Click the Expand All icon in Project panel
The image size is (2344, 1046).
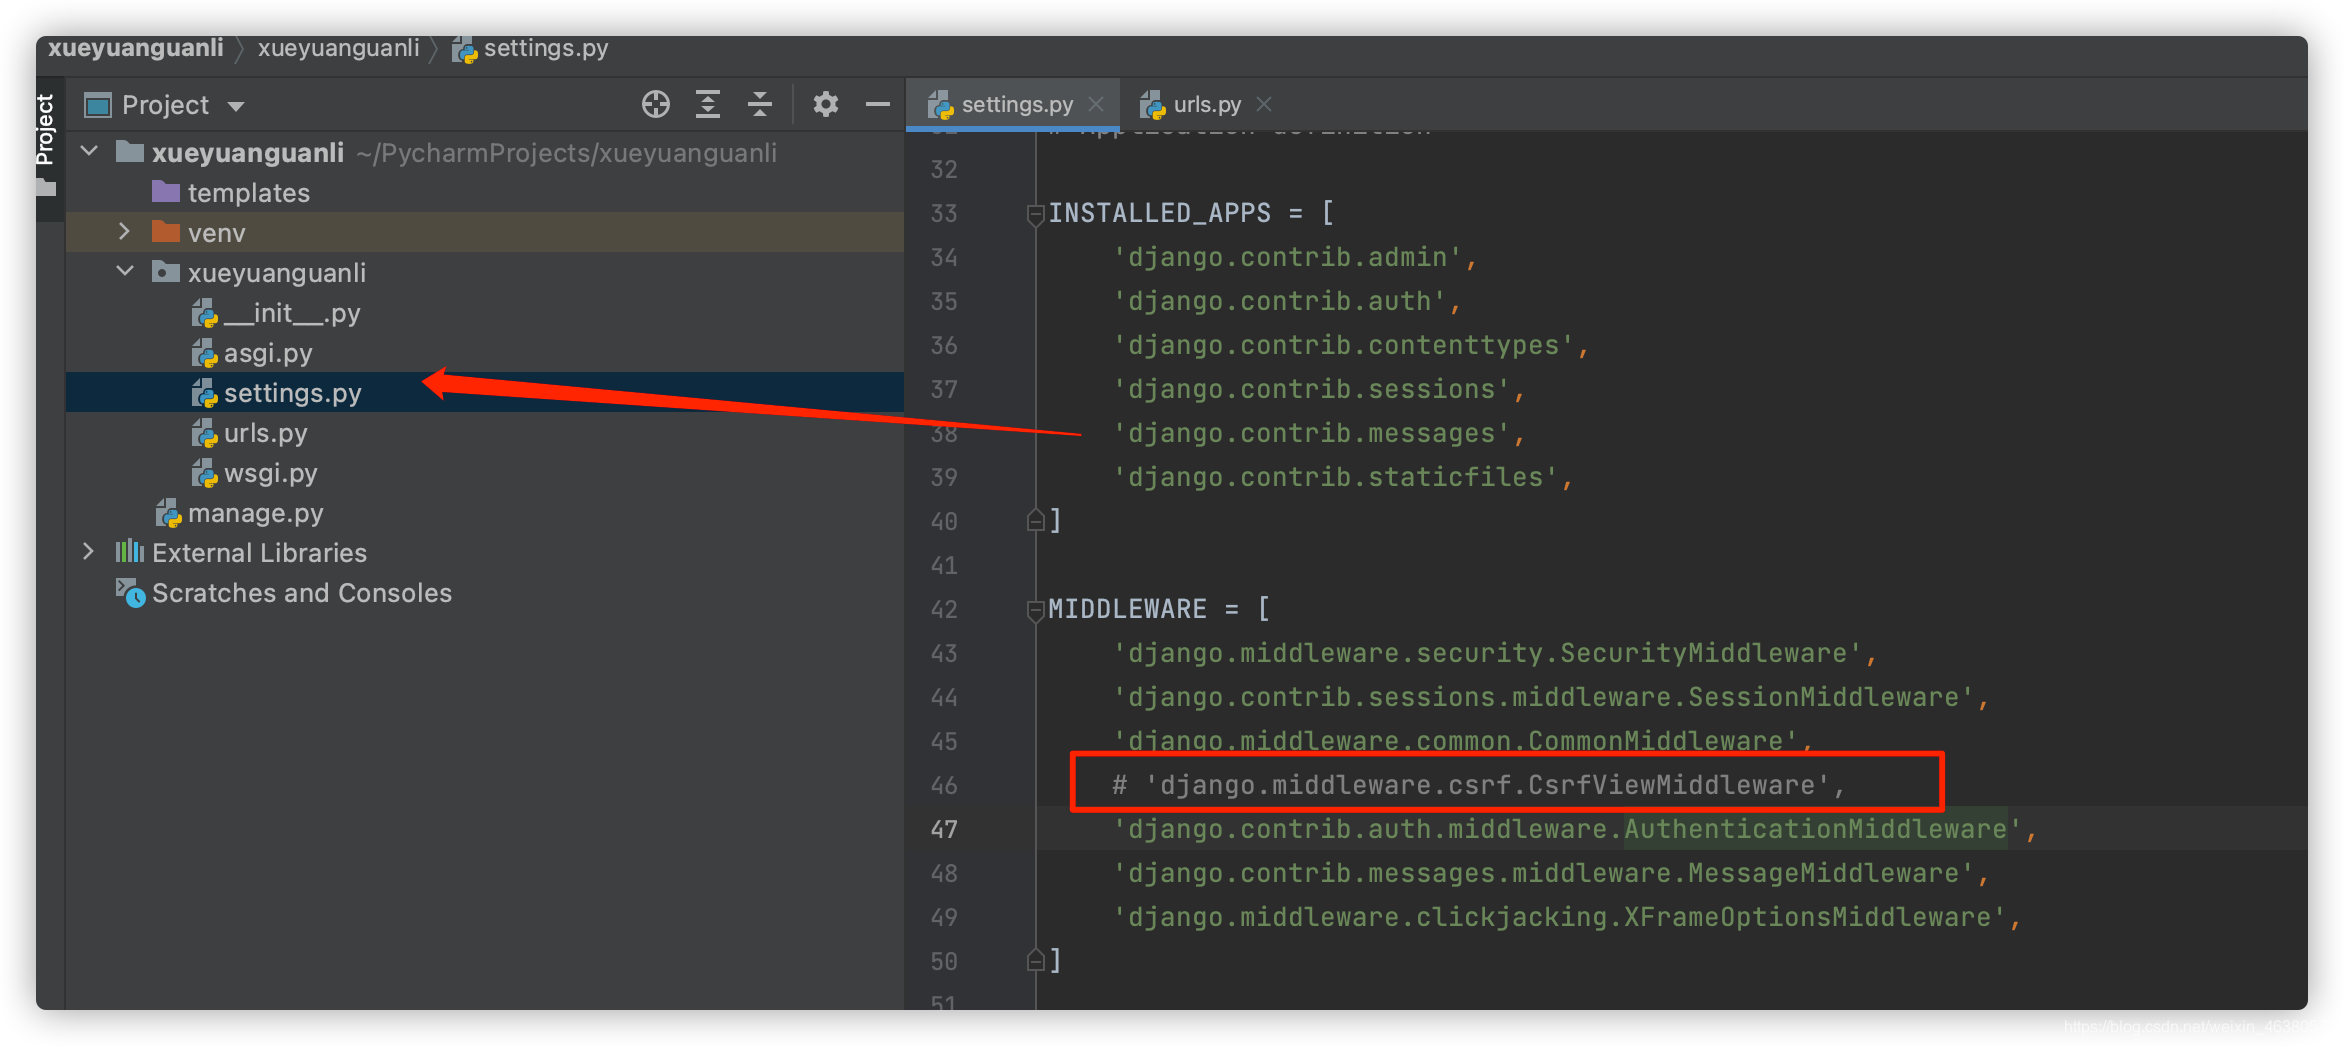(708, 104)
